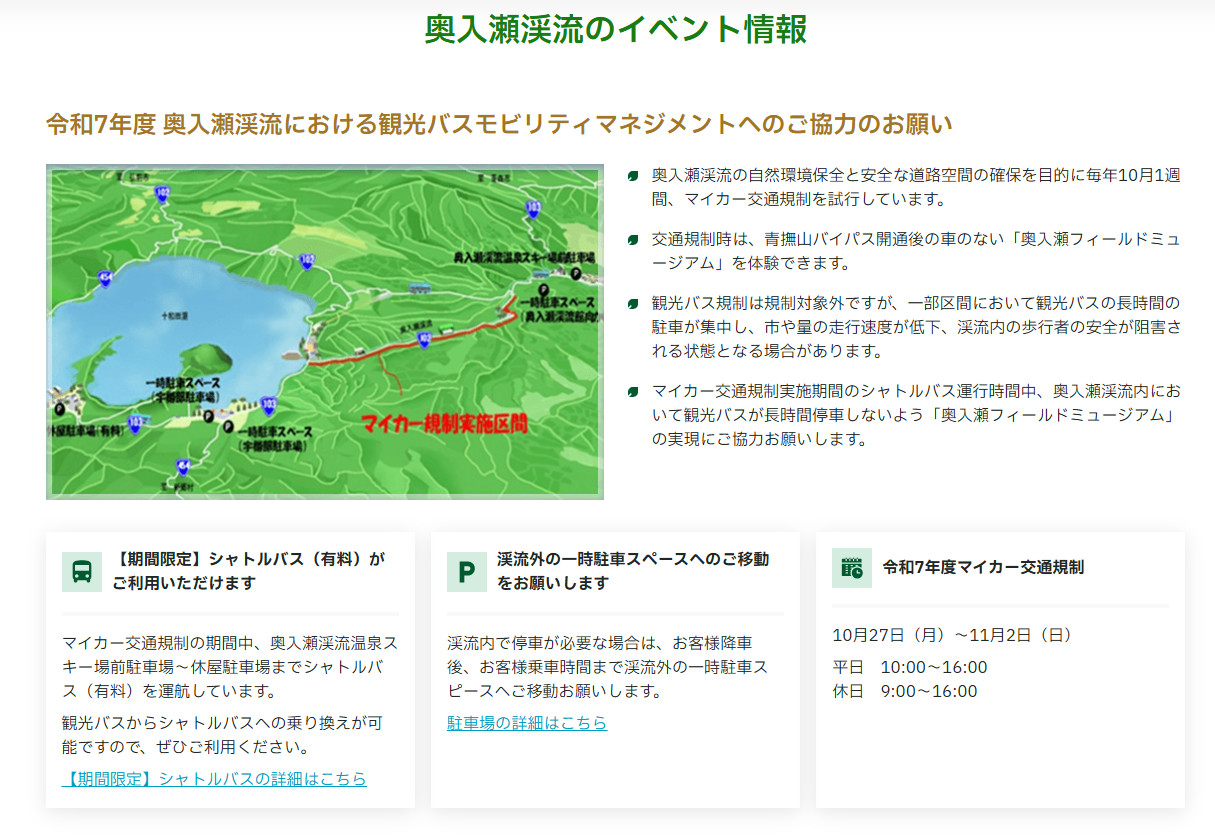Image resolution: width=1215 pixels, height=839 pixels.
Task: Click the 令和7年度 観光バスモビリティマネジメント subheading
Action: coord(499,124)
